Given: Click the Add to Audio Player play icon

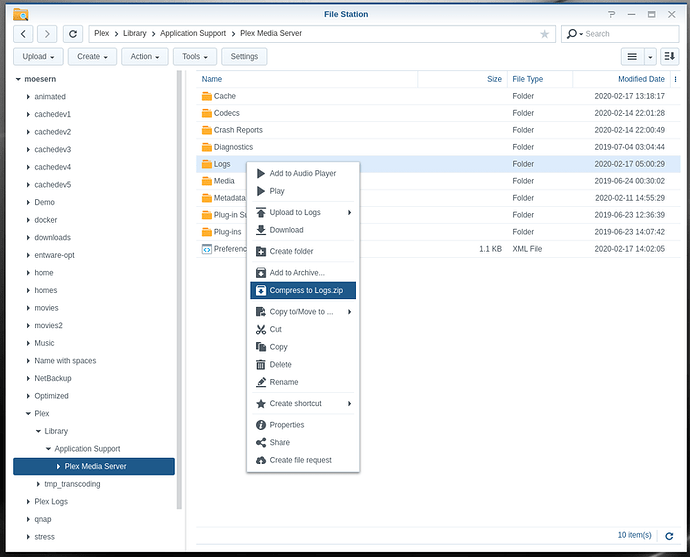Looking at the screenshot, I should click(x=261, y=173).
